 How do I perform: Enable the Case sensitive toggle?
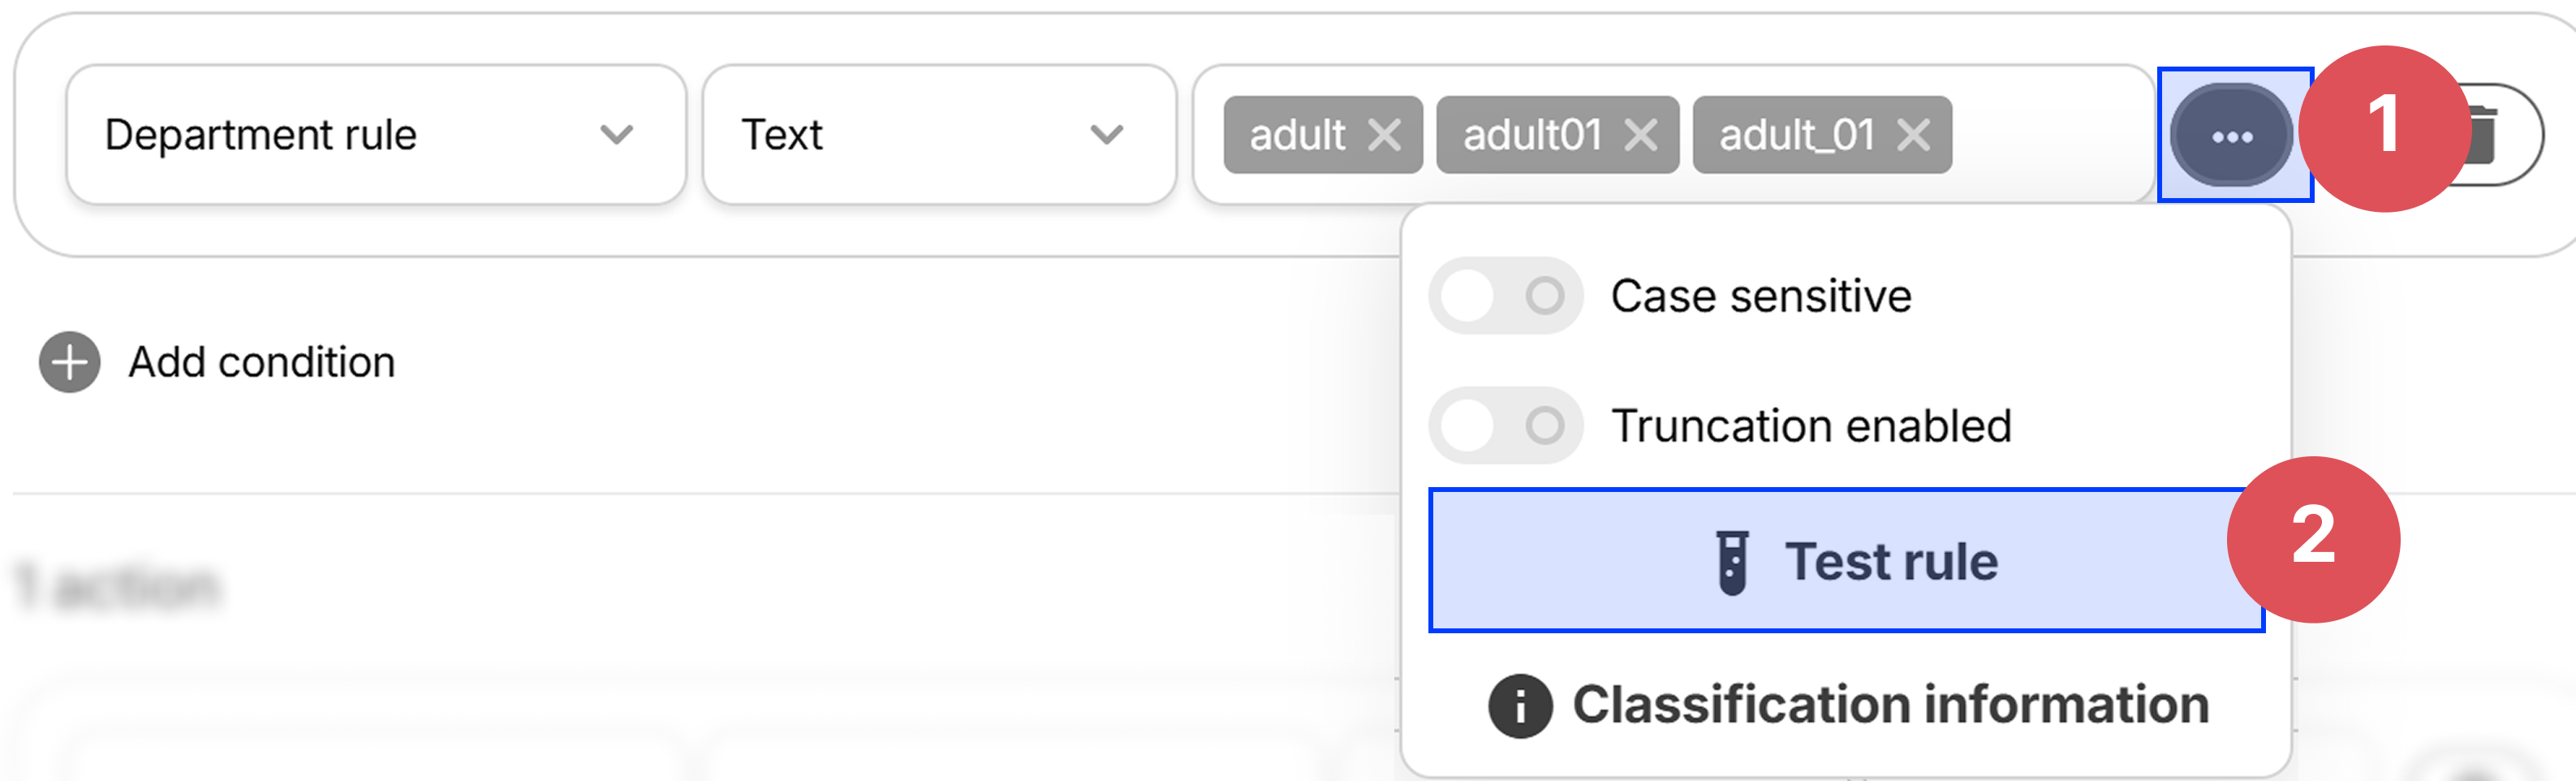[x=1504, y=294]
